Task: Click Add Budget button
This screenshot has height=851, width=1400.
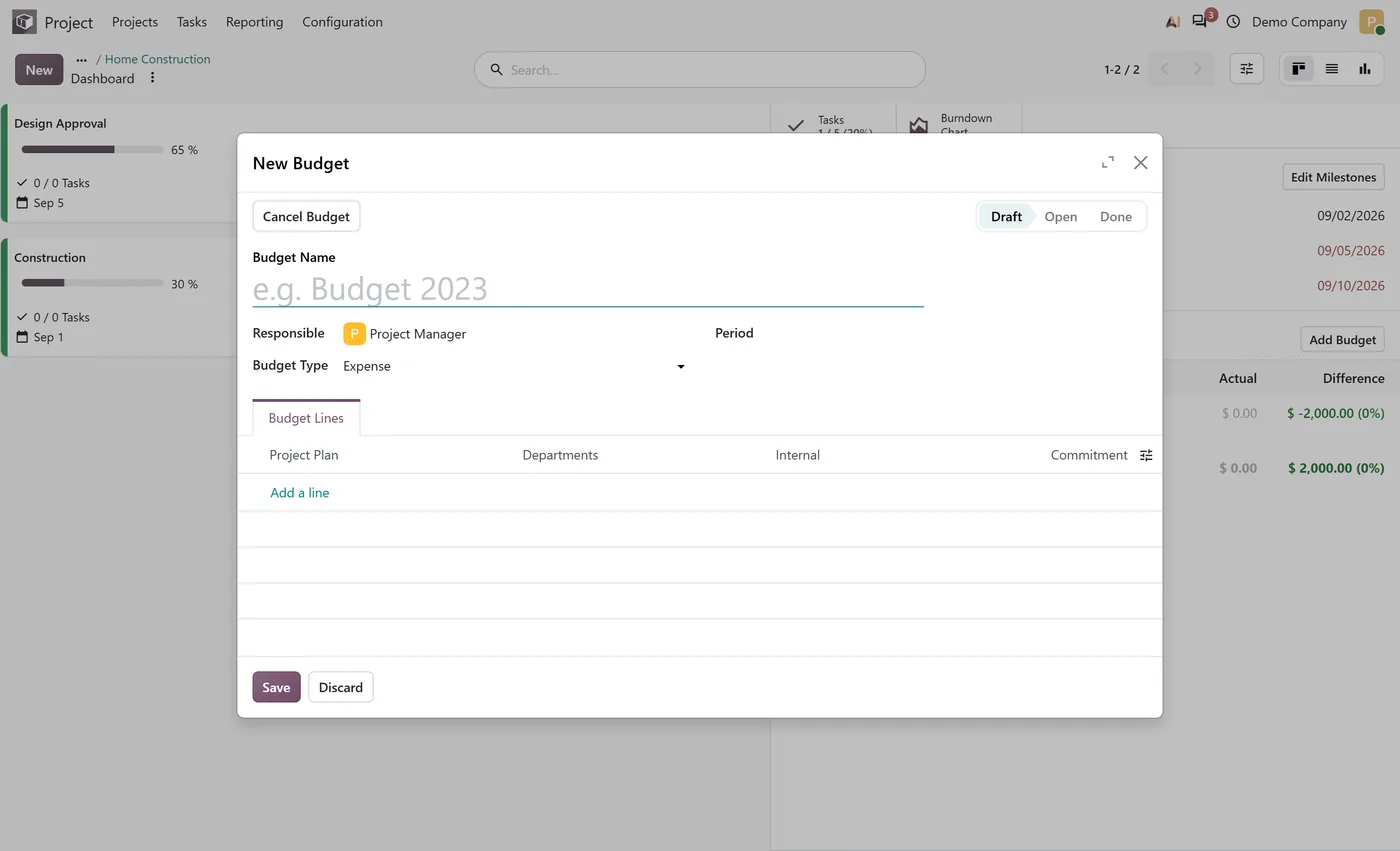Action: 1342,339
